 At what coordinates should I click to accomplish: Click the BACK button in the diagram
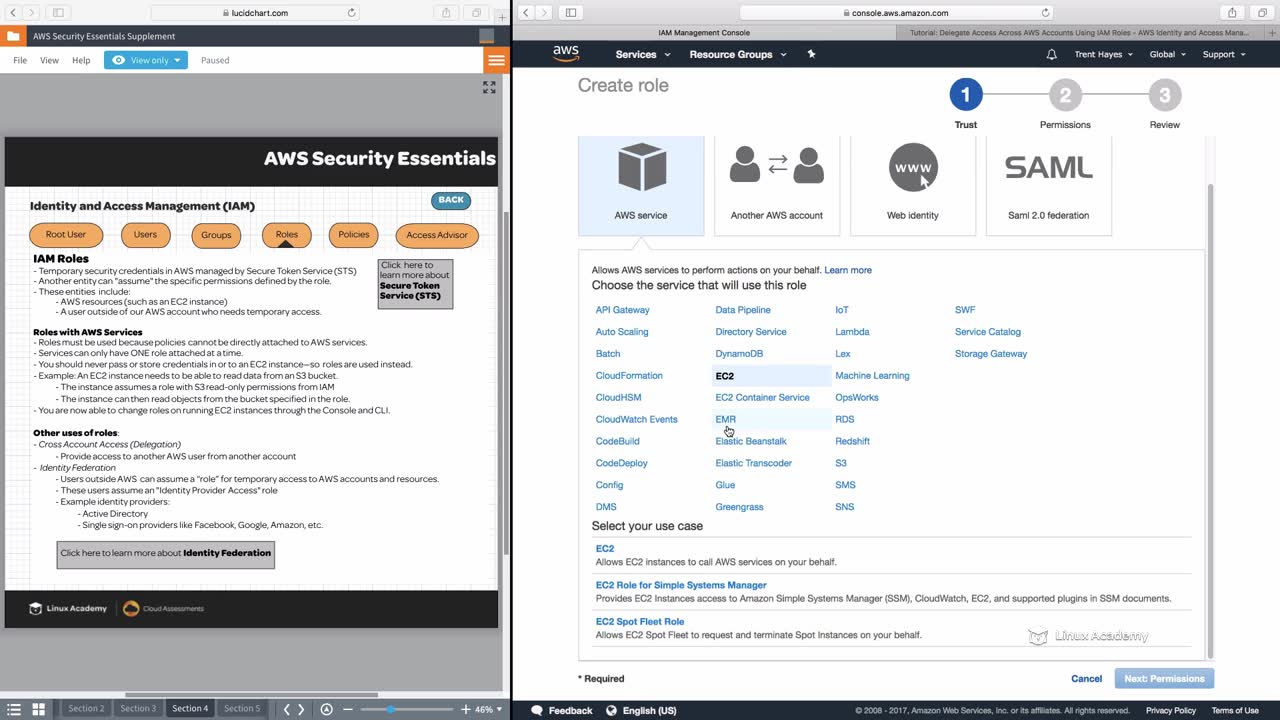pyautogui.click(x=451, y=200)
